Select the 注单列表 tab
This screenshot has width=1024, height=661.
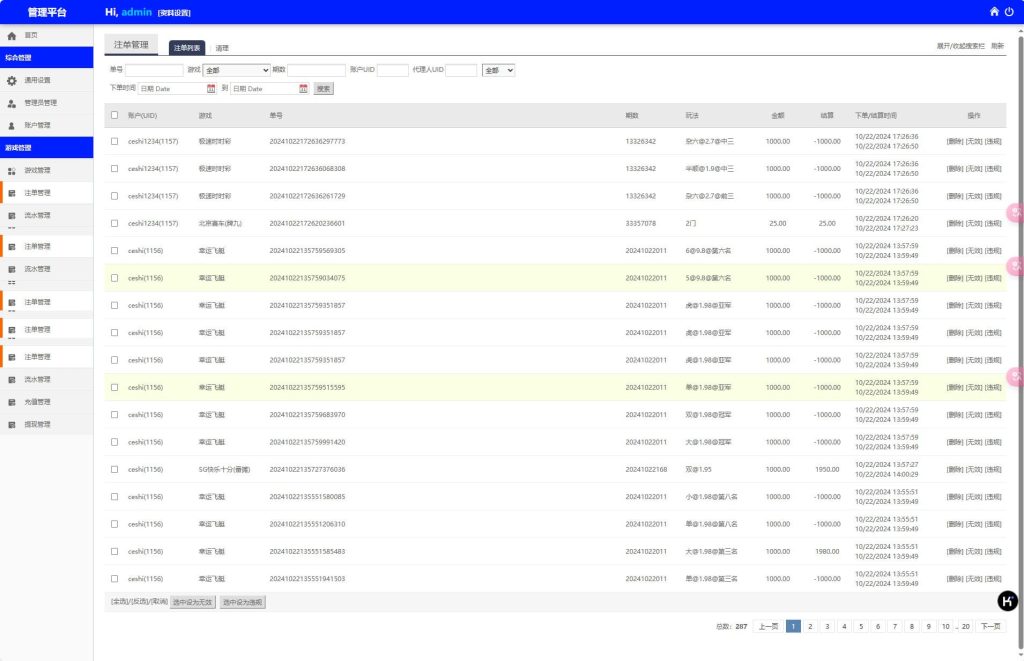tap(187, 48)
